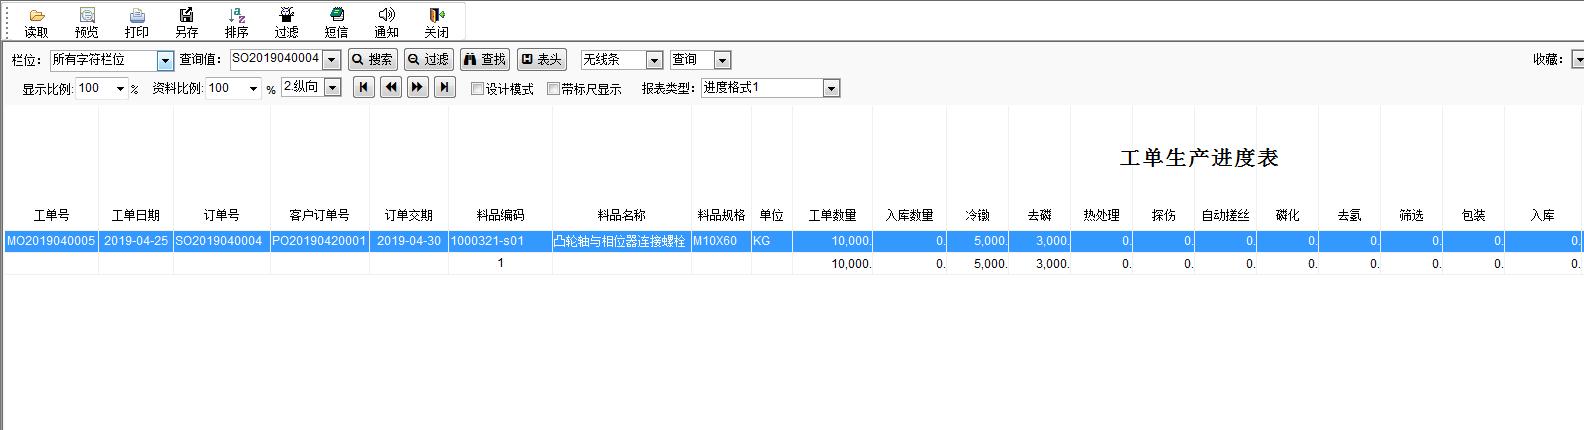This screenshot has height=430, width=1584.
Task: Click the 工单号 column header
Action: [x=51, y=215]
